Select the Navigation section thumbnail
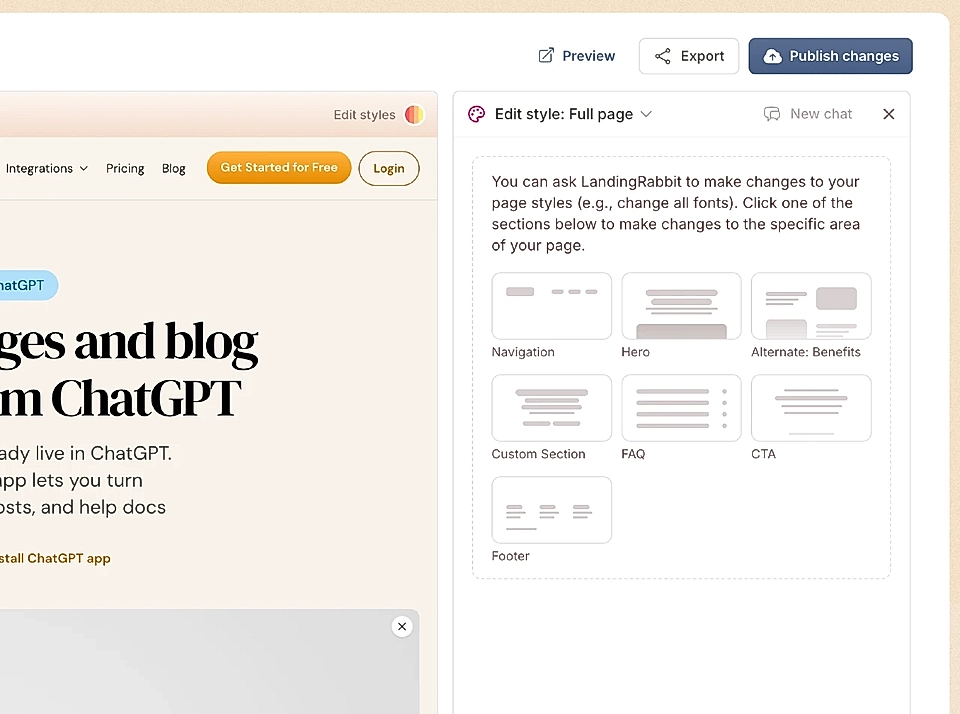 click(x=552, y=306)
